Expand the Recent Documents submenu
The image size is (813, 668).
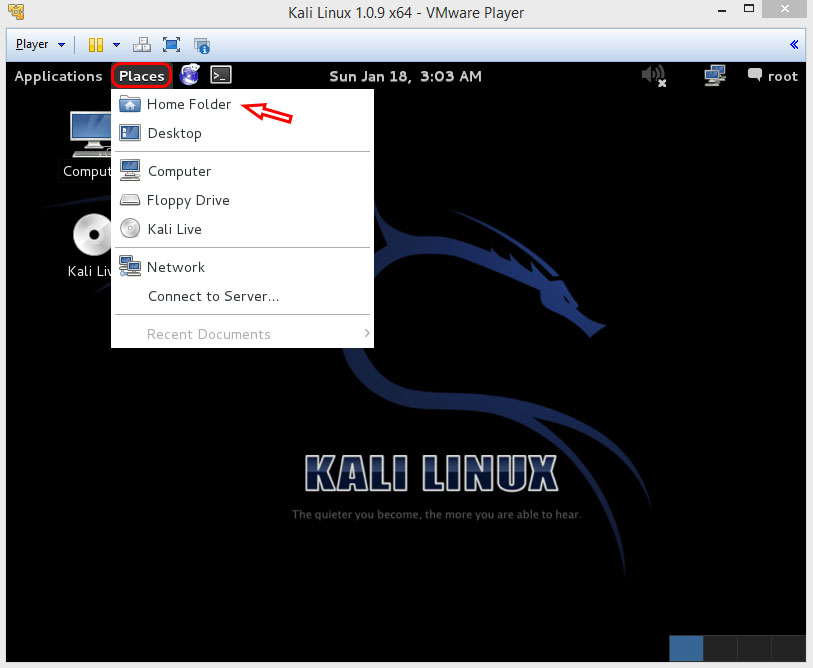pyautogui.click(x=242, y=334)
